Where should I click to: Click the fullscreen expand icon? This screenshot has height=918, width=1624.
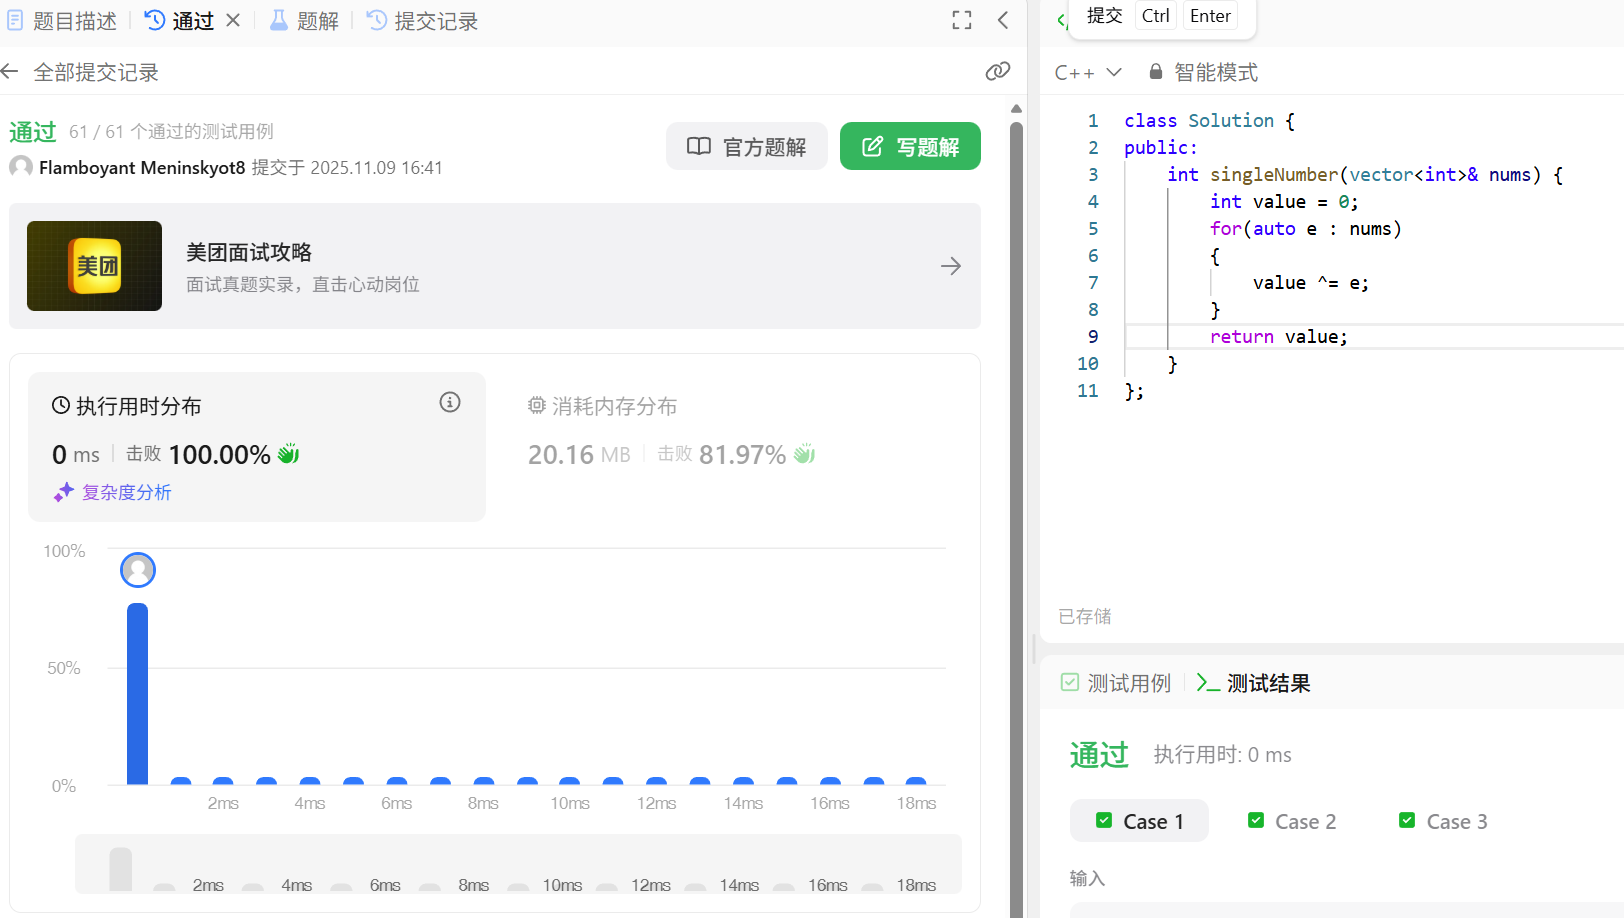(961, 20)
